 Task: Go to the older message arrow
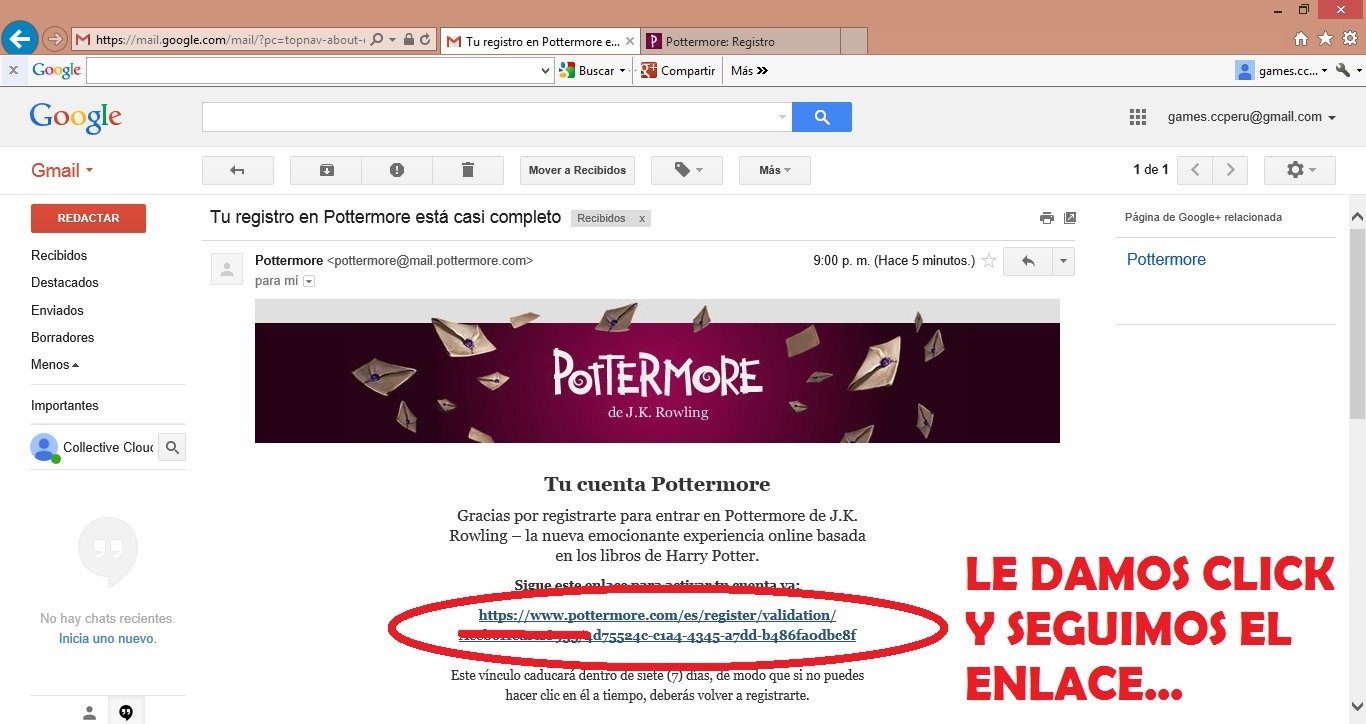tap(1231, 170)
